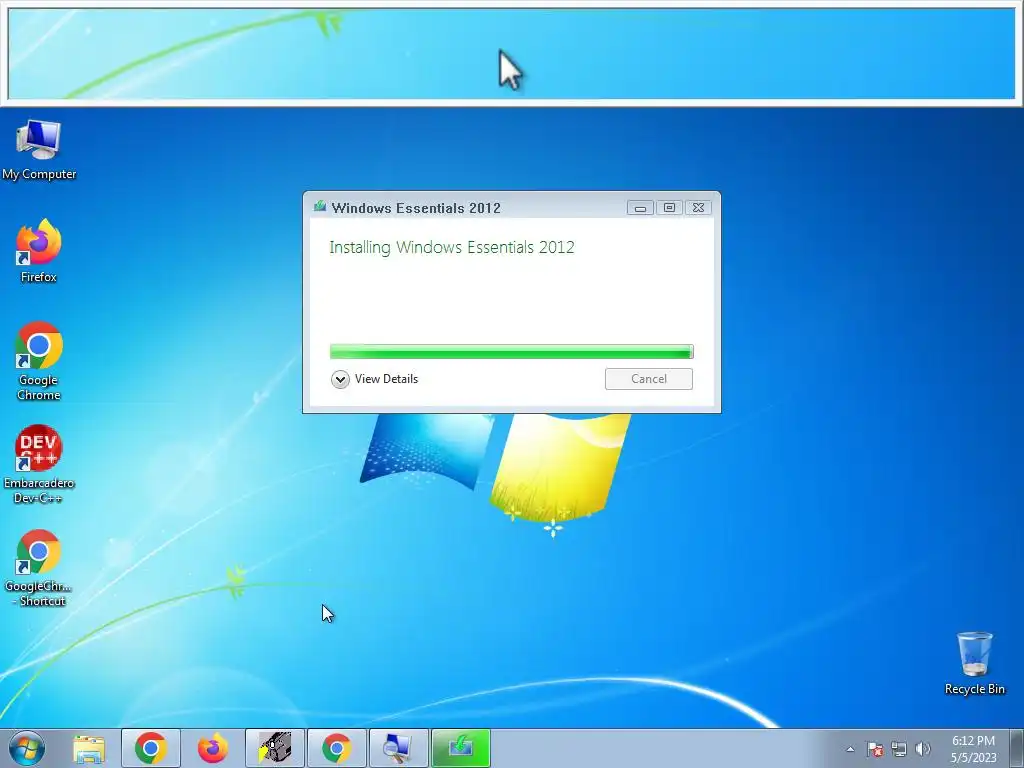Click 'Installing Windows Essentials 2012' heading

(452, 248)
